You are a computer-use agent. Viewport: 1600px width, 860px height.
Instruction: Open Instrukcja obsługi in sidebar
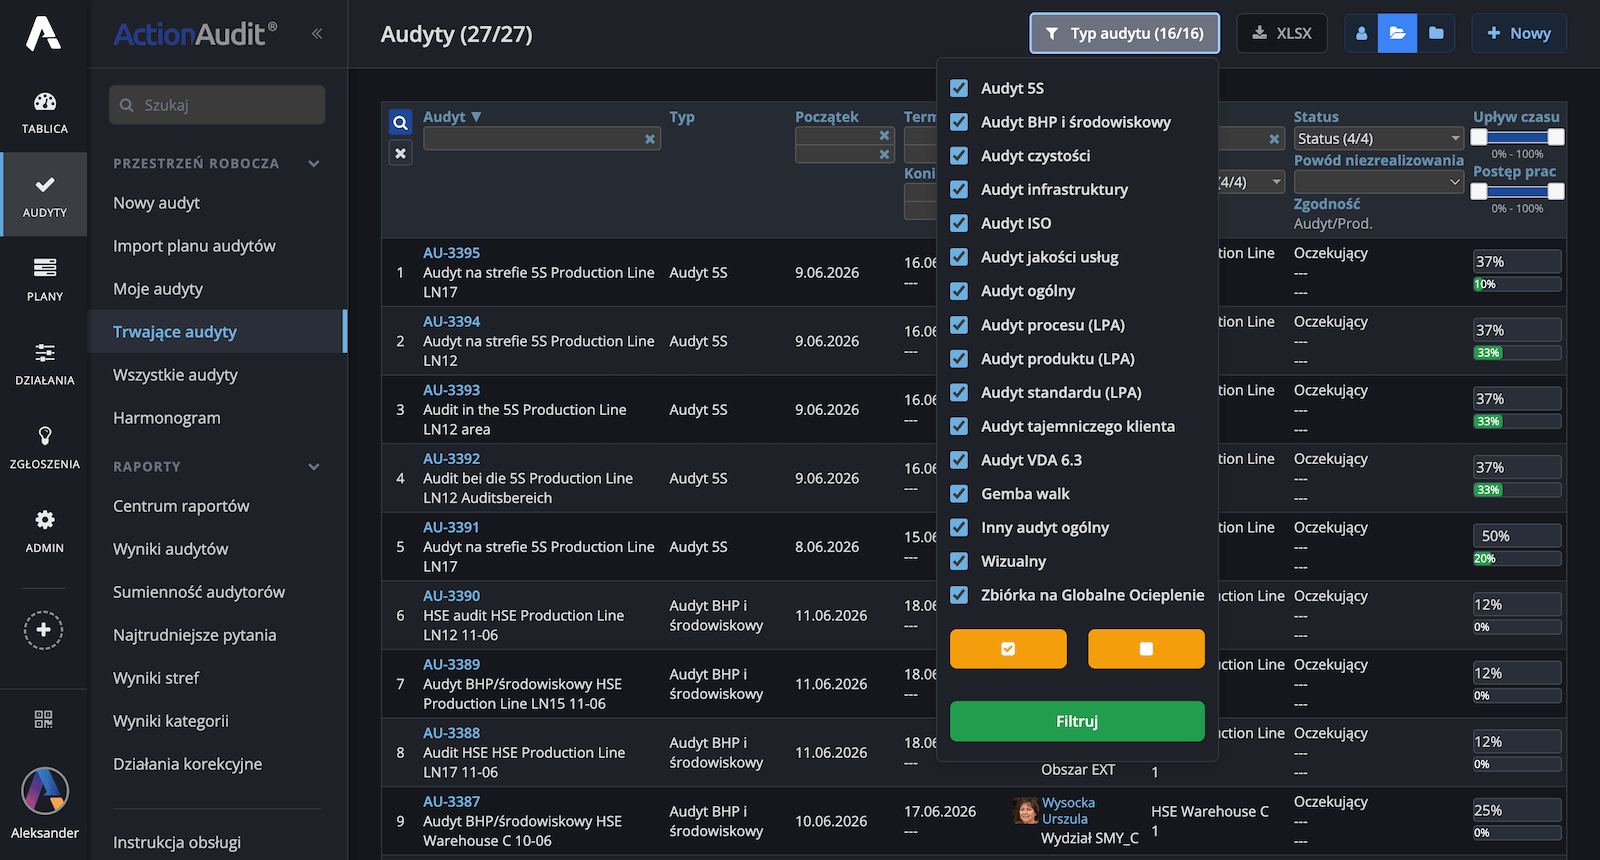pos(177,842)
